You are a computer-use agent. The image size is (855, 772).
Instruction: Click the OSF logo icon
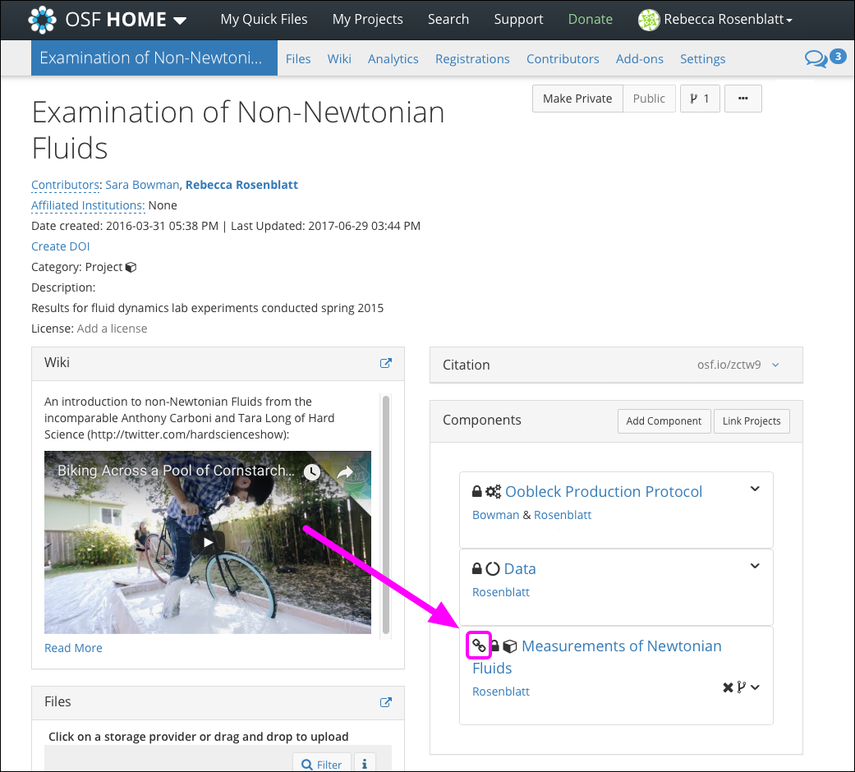[x=42, y=20]
